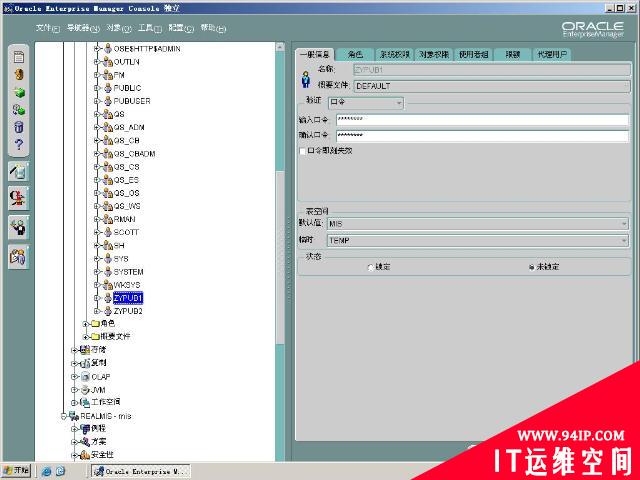Select the 锁定 radio button
The image size is (640, 480).
371,267
